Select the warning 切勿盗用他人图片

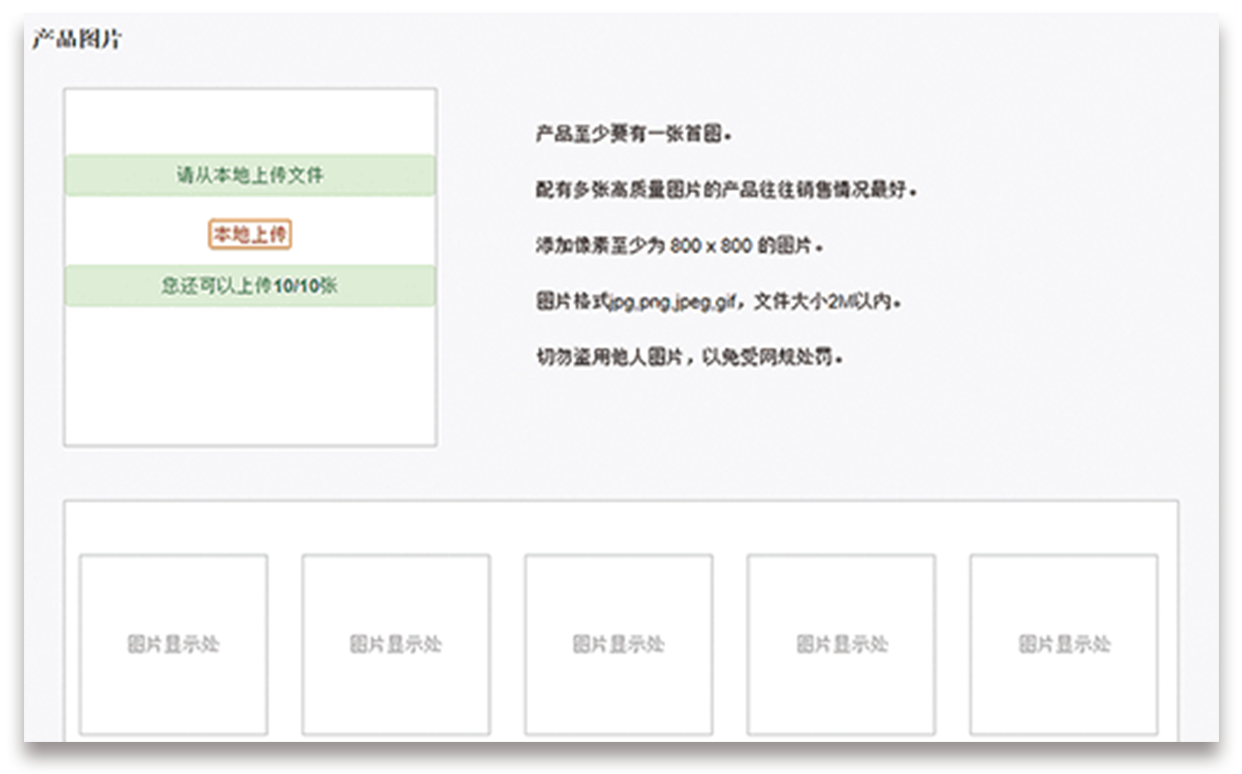pyautogui.click(x=690, y=356)
